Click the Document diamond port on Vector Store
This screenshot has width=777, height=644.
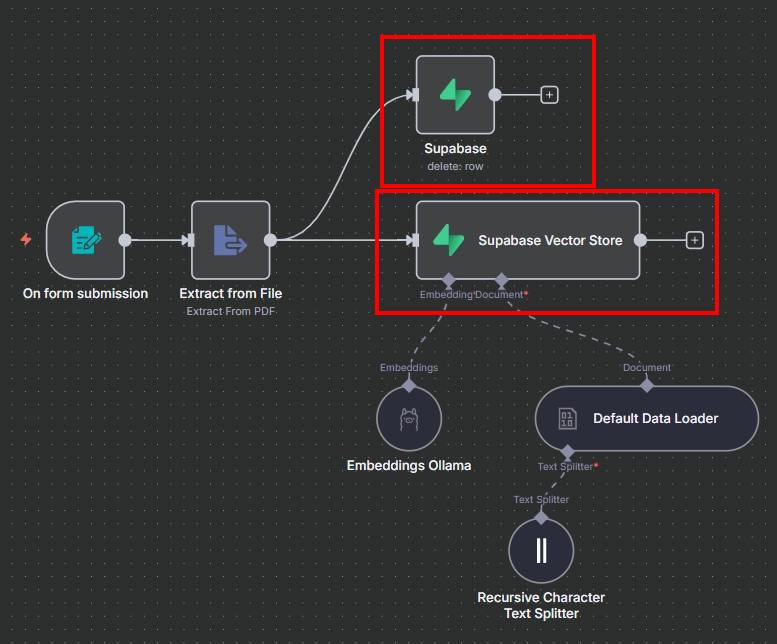pyautogui.click(x=502, y=279)
